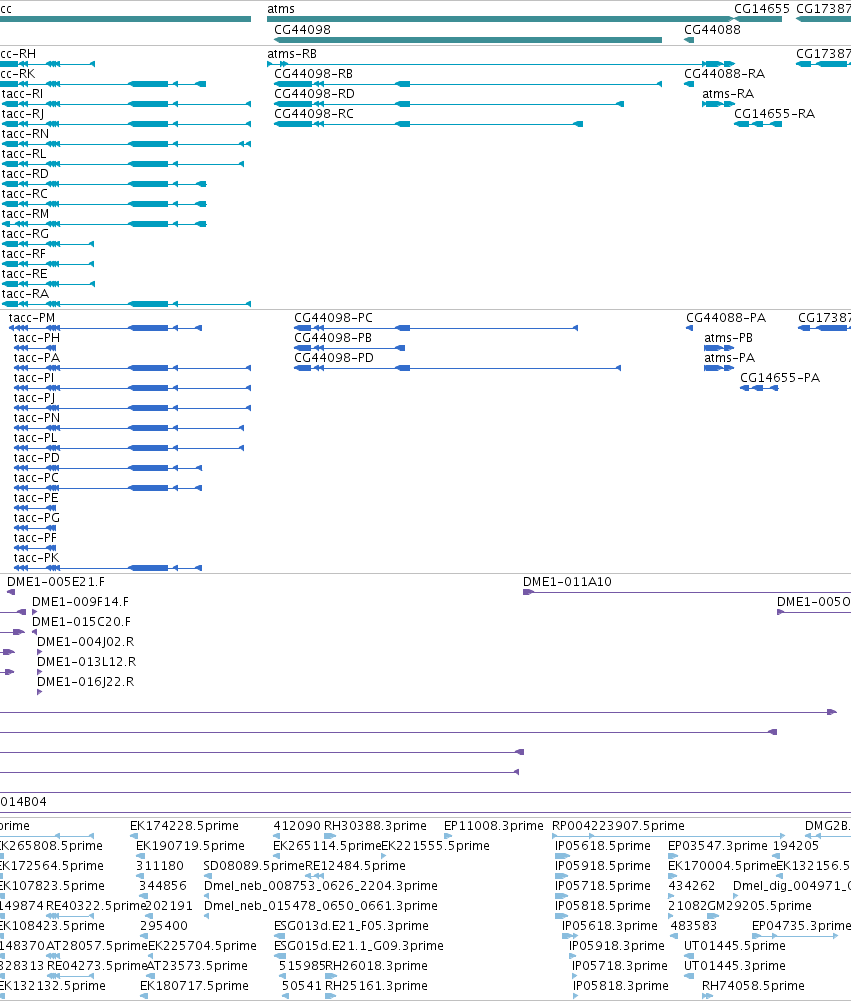The height and width of the screenshot is (1001, 851).
Task: Click the ESG013d.E21_F05.3prime label
Action: [352, 926]
